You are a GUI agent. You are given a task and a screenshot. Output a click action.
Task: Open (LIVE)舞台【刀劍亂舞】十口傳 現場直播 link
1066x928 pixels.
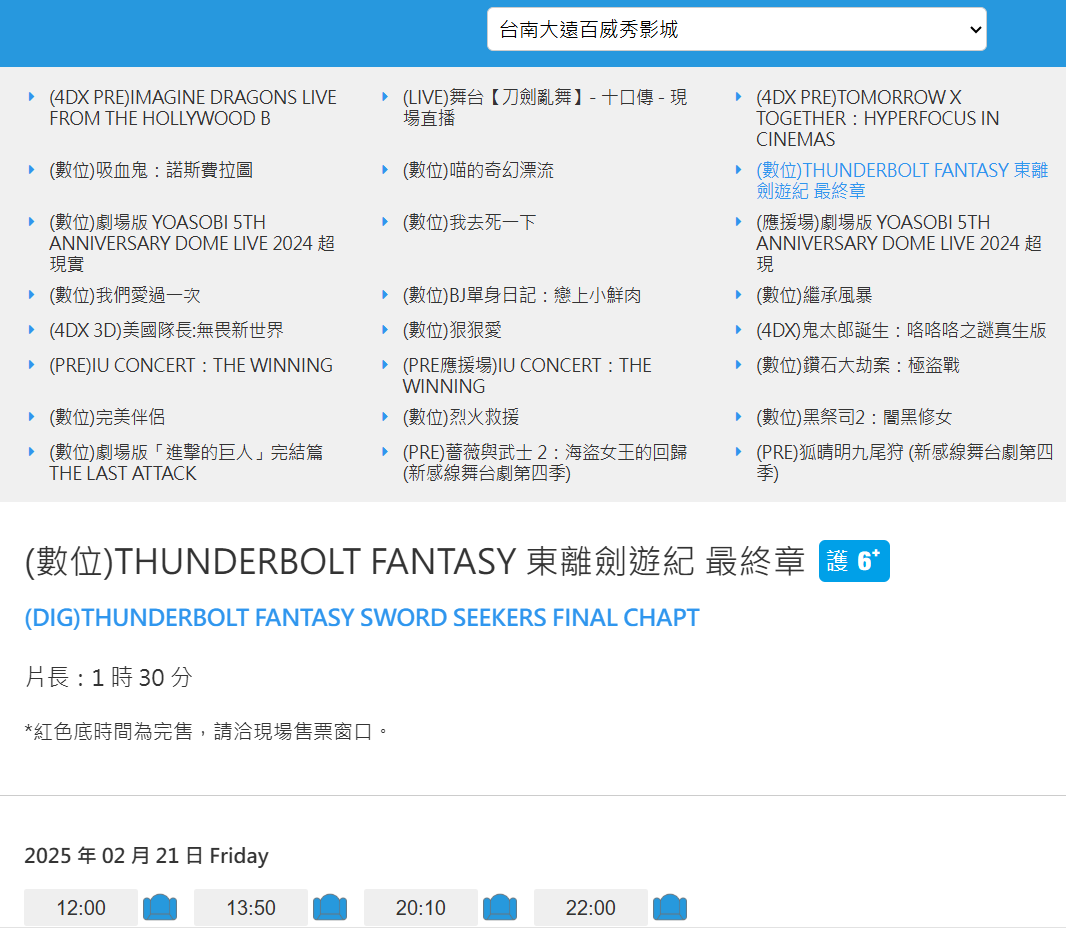pos(545,108)
